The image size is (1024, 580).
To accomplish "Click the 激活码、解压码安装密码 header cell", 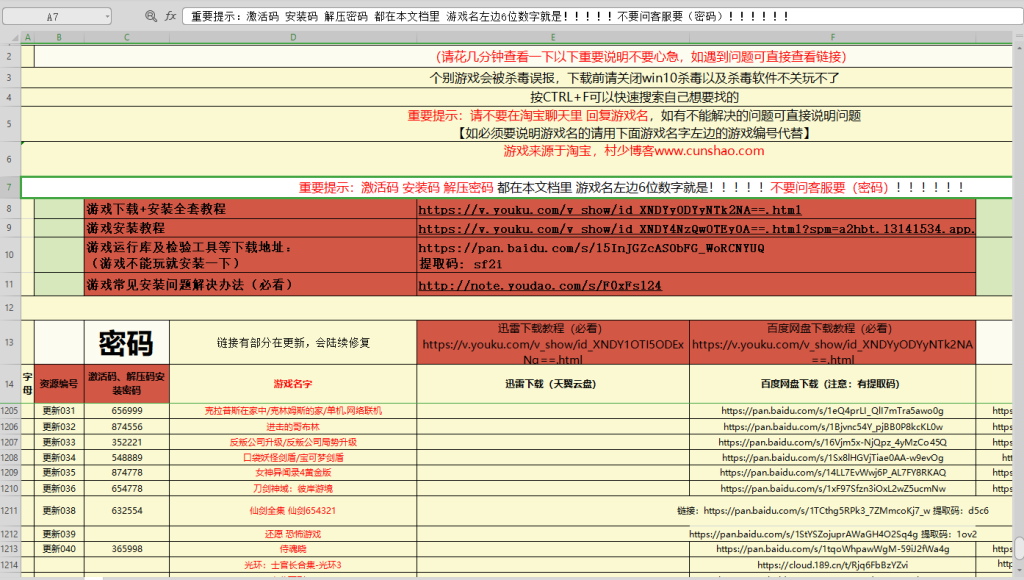I will 127,384.
